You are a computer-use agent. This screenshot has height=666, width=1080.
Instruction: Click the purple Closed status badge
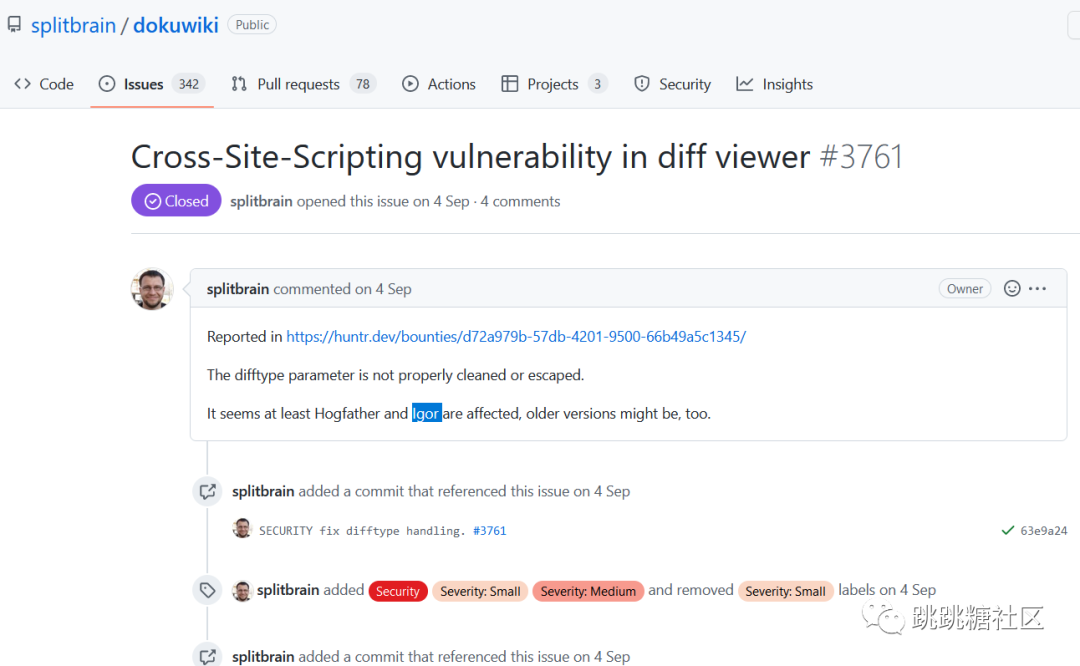click(176, 200)
